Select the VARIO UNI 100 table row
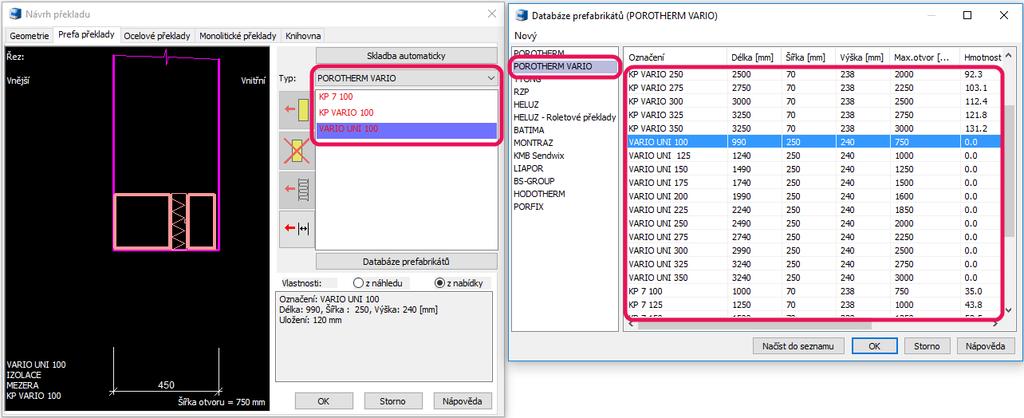Viewport: 1024px width, 418px height. point(814,142)
